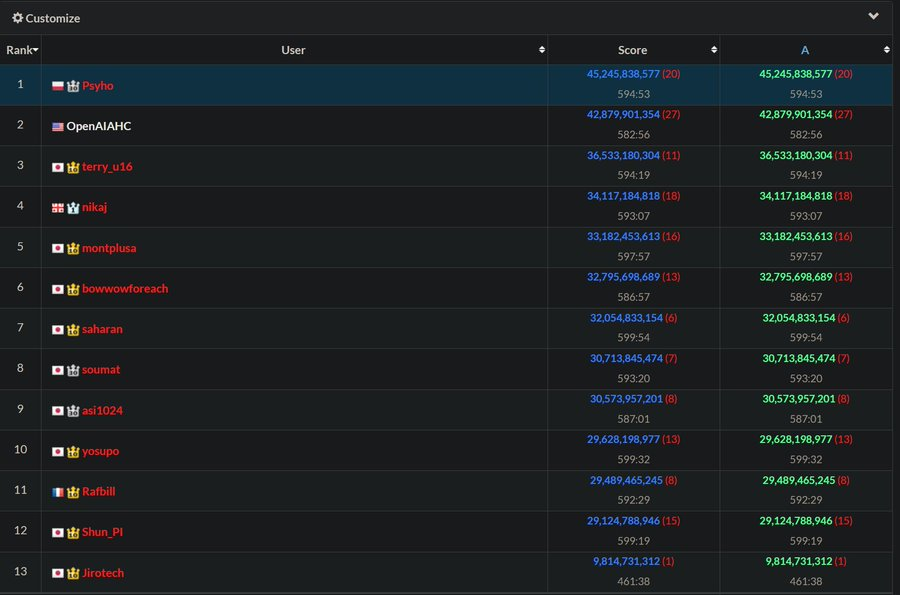Viewport: 900px width, 595px height.
Task: Sort by problem A column arrows
Action: pos(886,50)
